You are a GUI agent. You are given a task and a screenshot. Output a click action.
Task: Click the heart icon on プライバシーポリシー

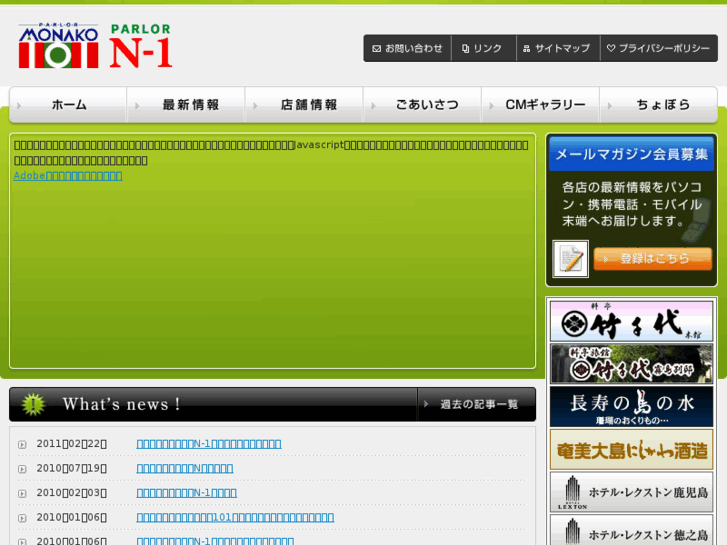611,48
